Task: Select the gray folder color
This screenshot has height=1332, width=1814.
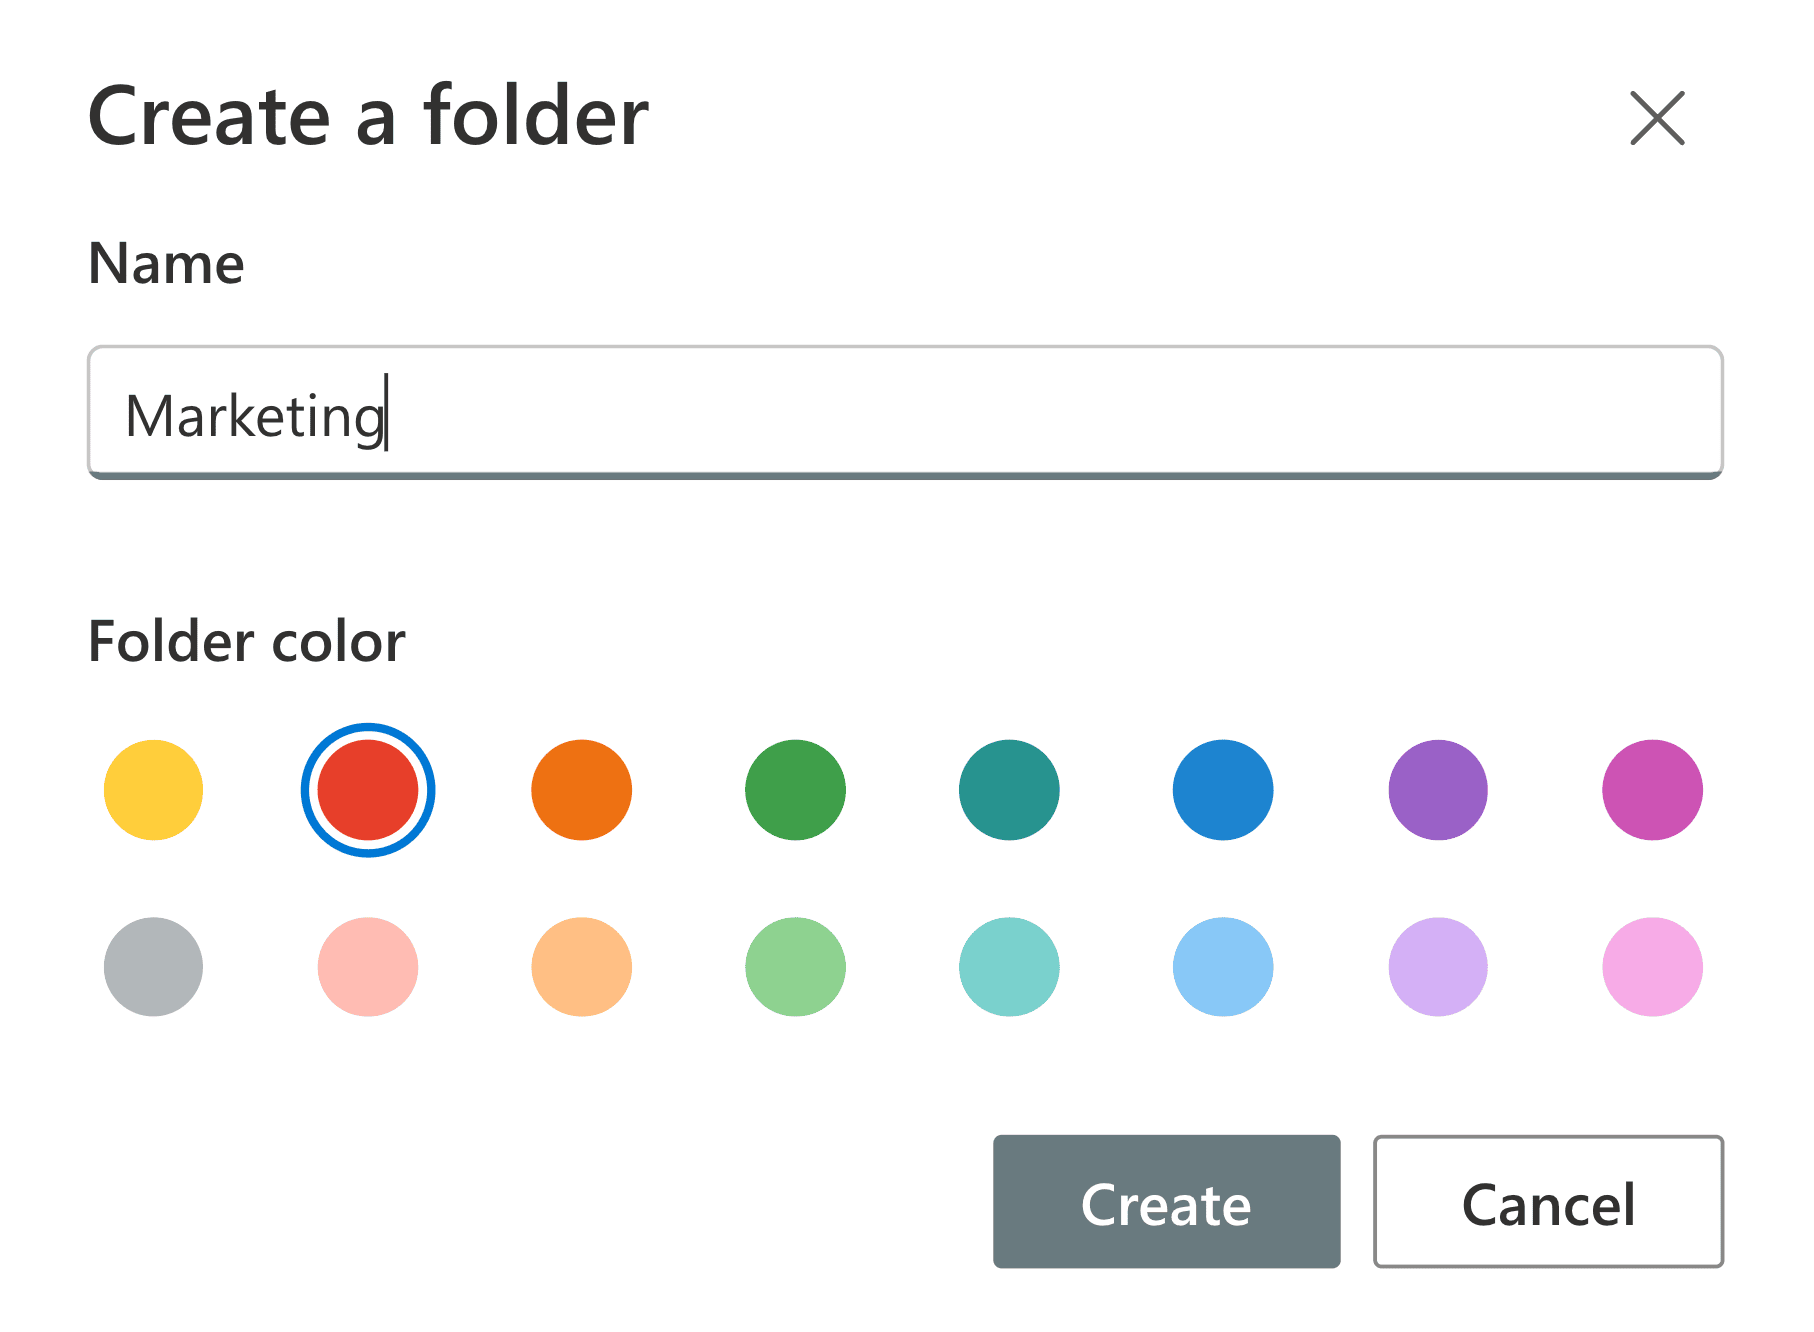Action: point(152,967)
